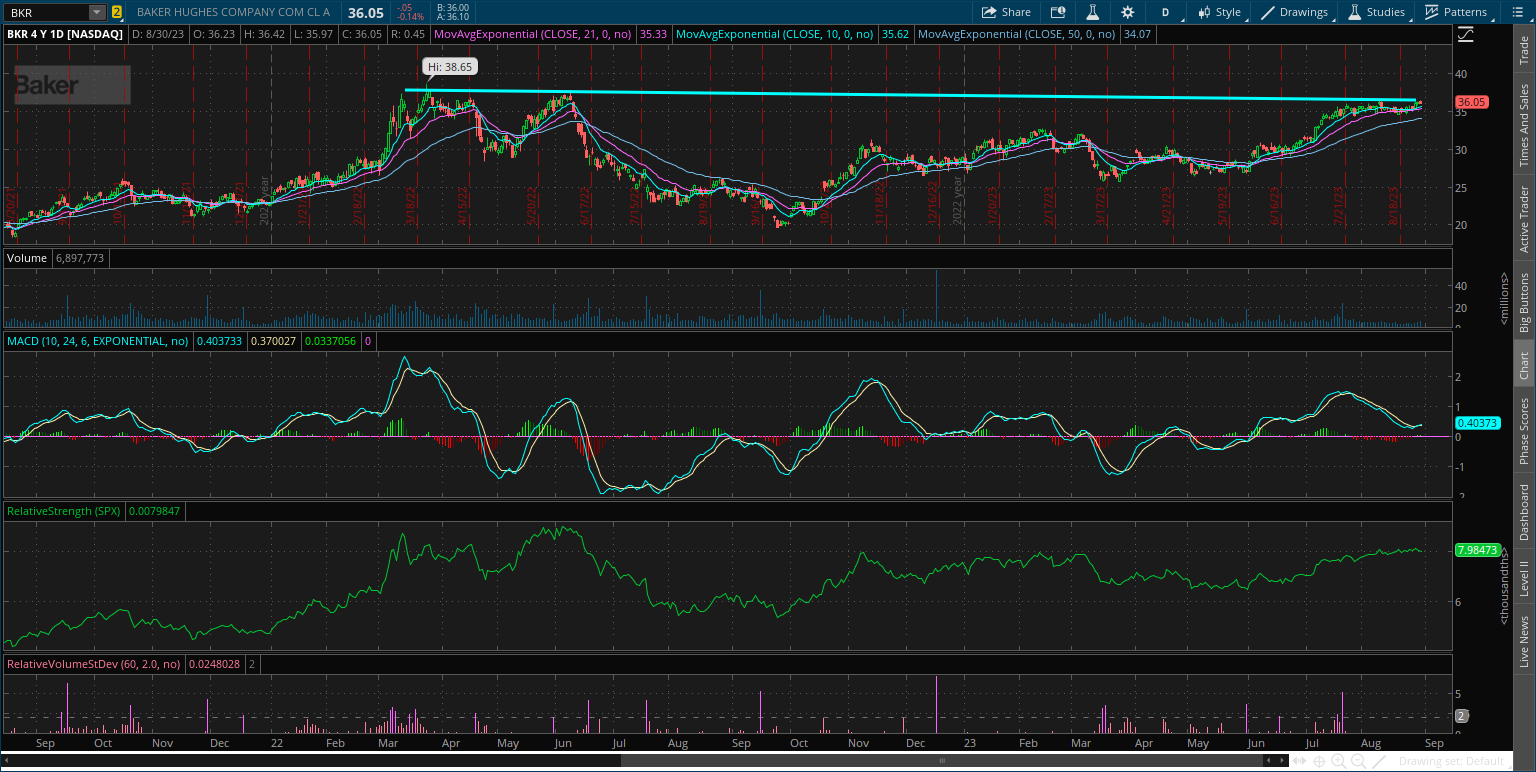Click the MACD (10, 24, 6) study label
The height and width of the screenshot is (772, 1536).
[98, 341]
